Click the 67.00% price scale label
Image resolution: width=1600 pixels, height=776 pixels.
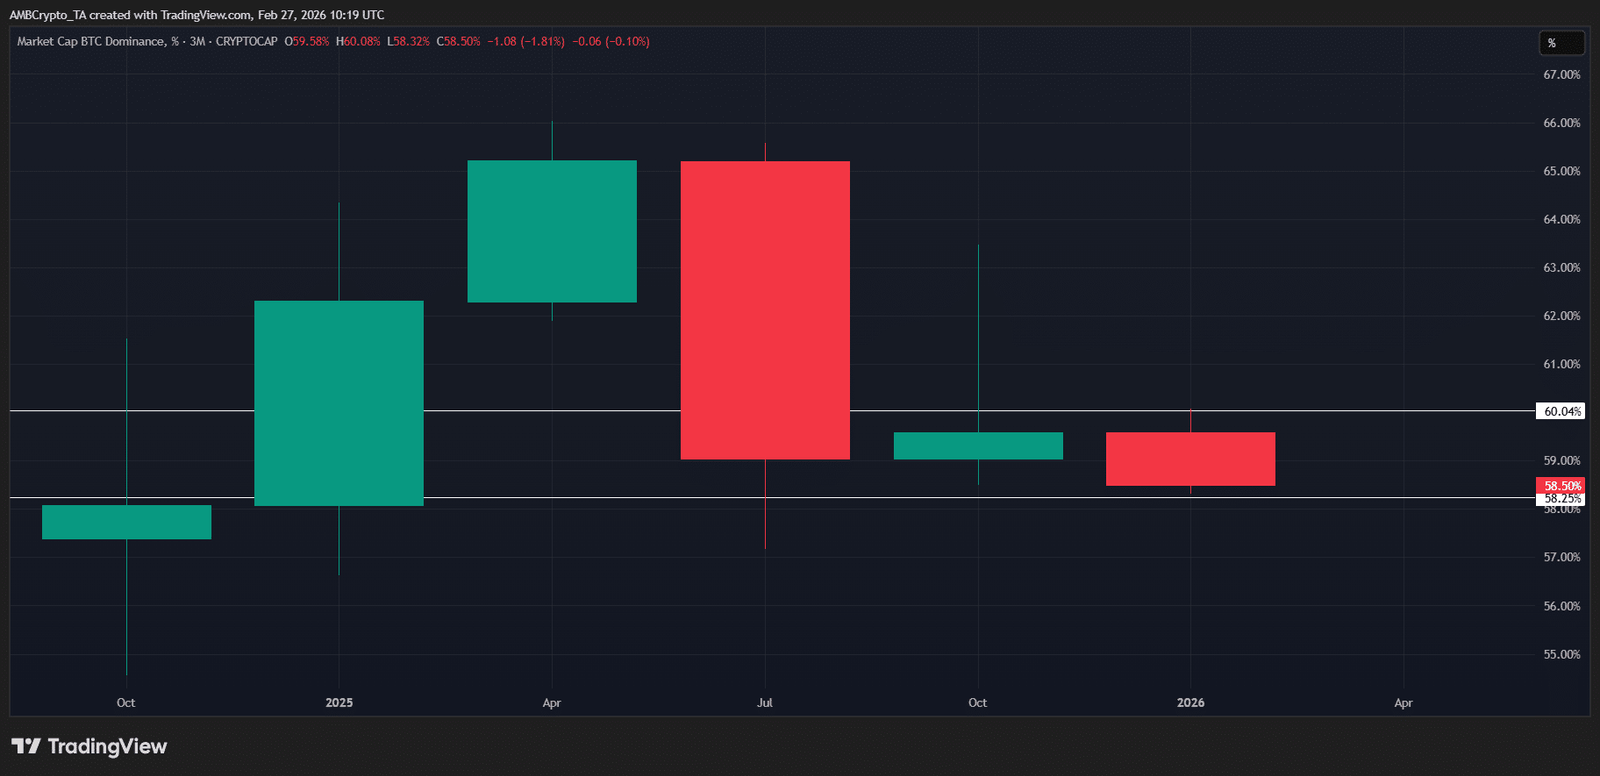coord(1561,75)
